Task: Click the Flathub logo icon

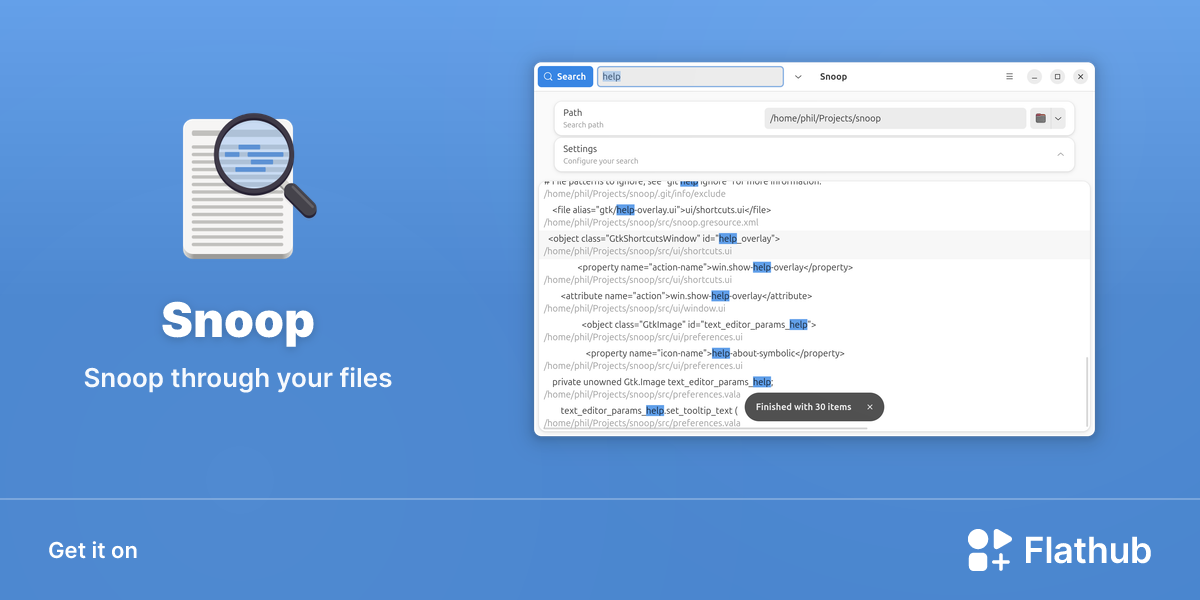Action: 990,550
